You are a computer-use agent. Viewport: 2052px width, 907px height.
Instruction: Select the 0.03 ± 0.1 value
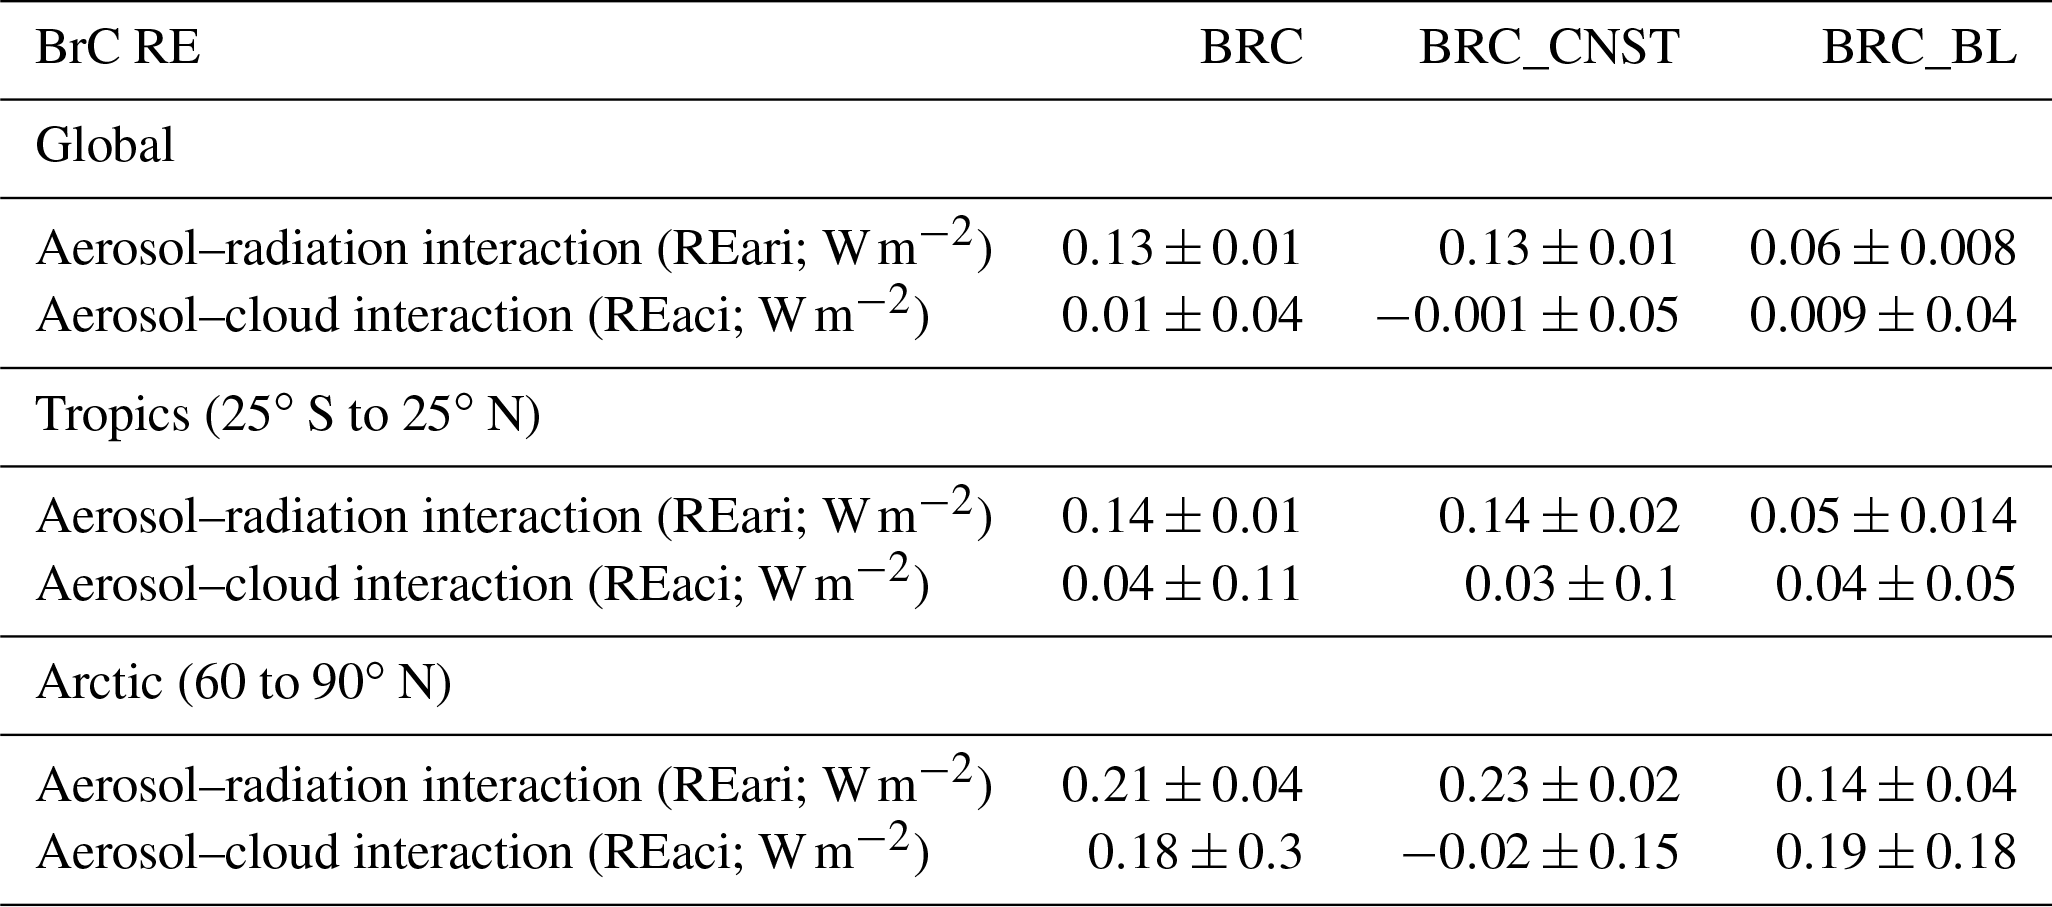(x=1571, y=584)
